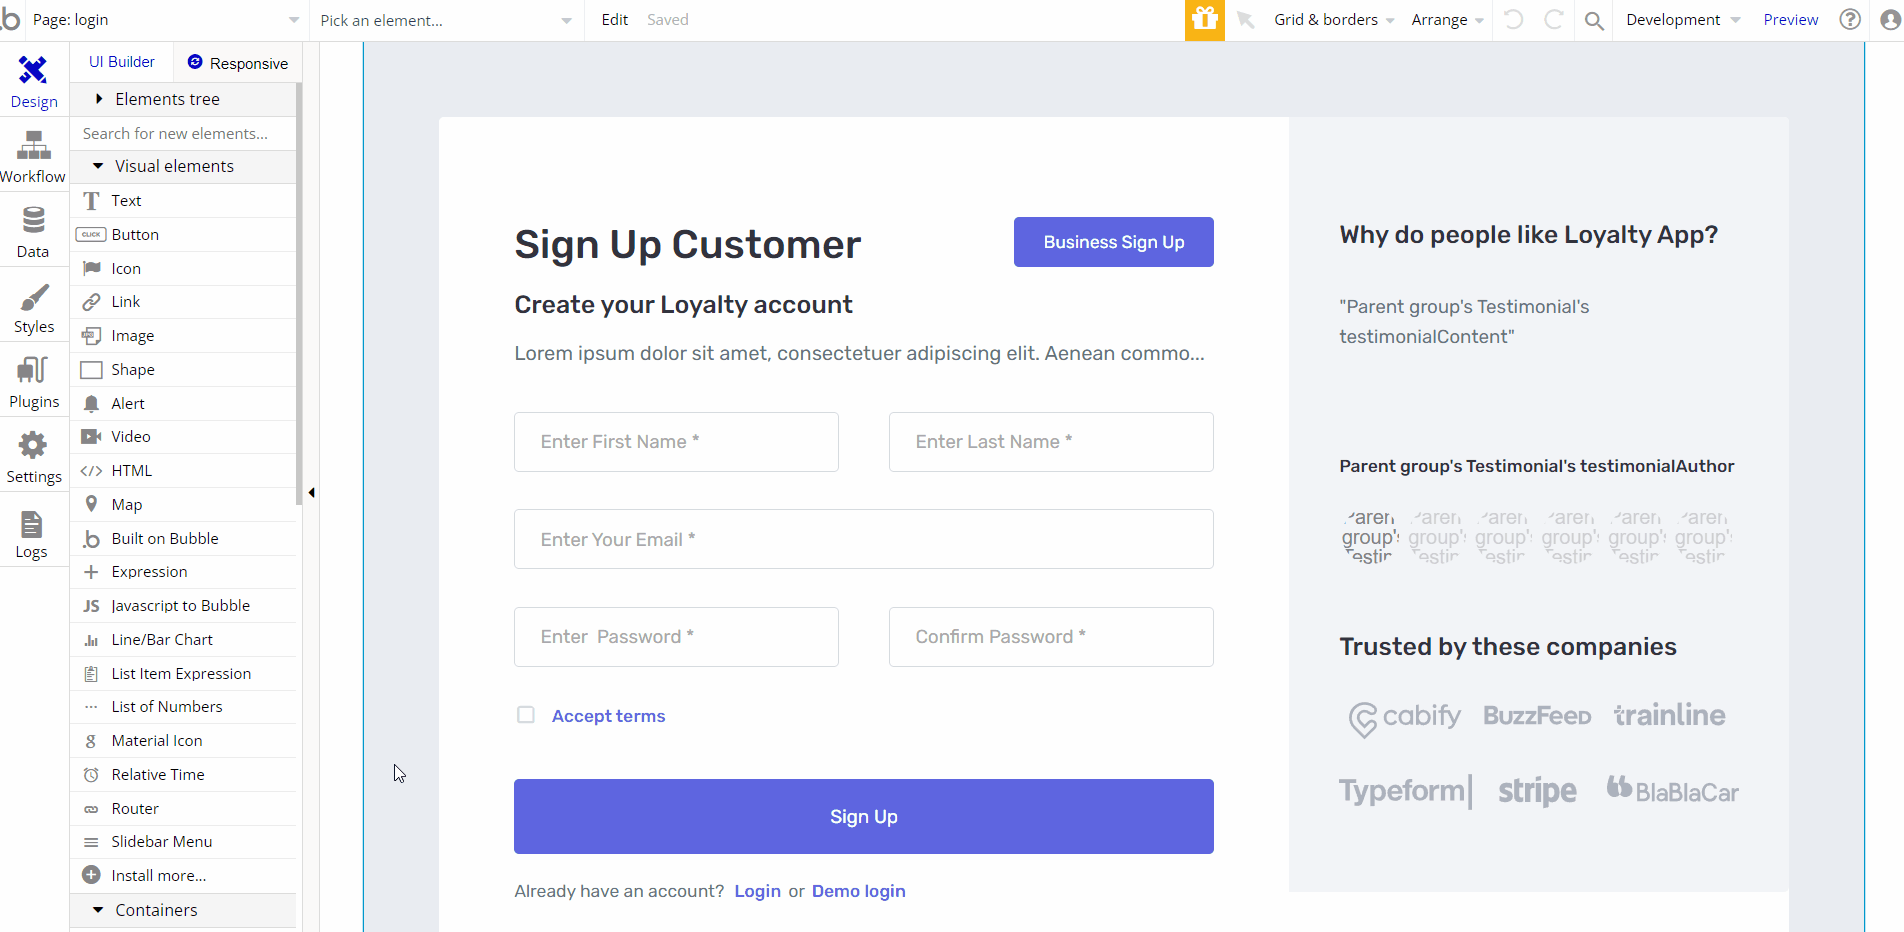Viewport: 1904px width, 932px height.
Task: Click the search magnifier icon
Action: coord(1594,20)
